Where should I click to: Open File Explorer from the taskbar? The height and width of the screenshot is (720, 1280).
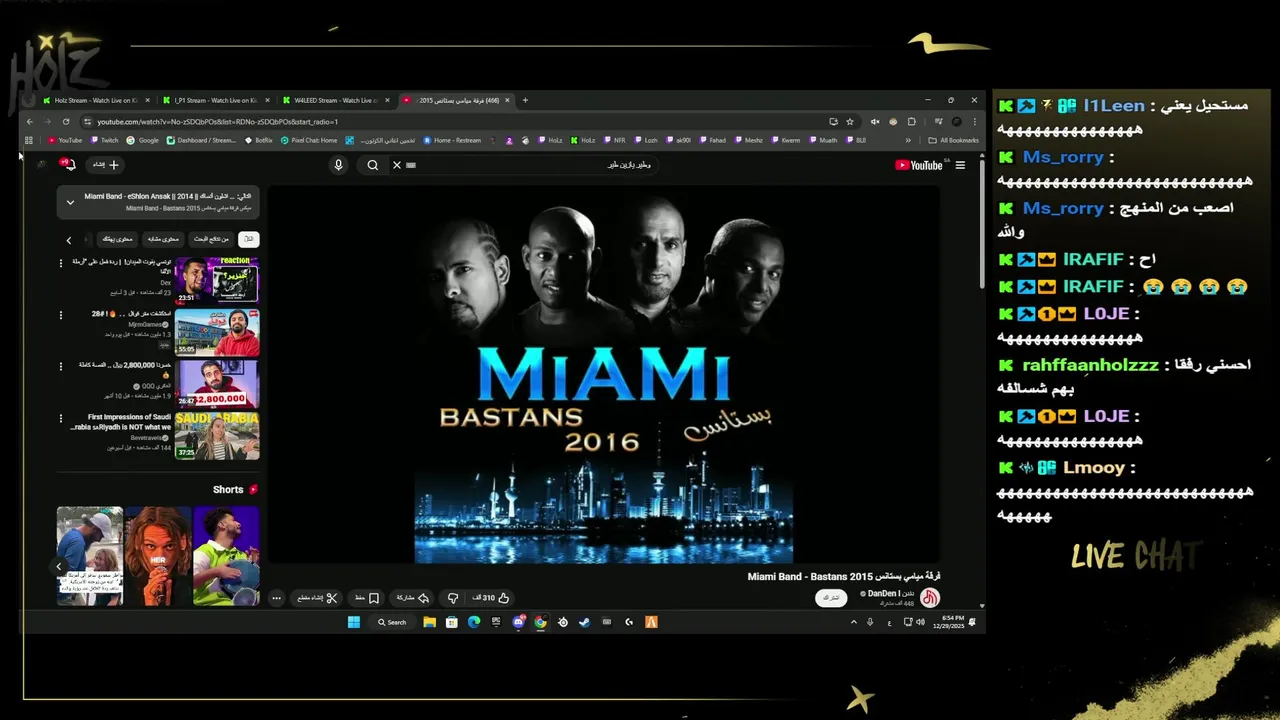[429, 622]
